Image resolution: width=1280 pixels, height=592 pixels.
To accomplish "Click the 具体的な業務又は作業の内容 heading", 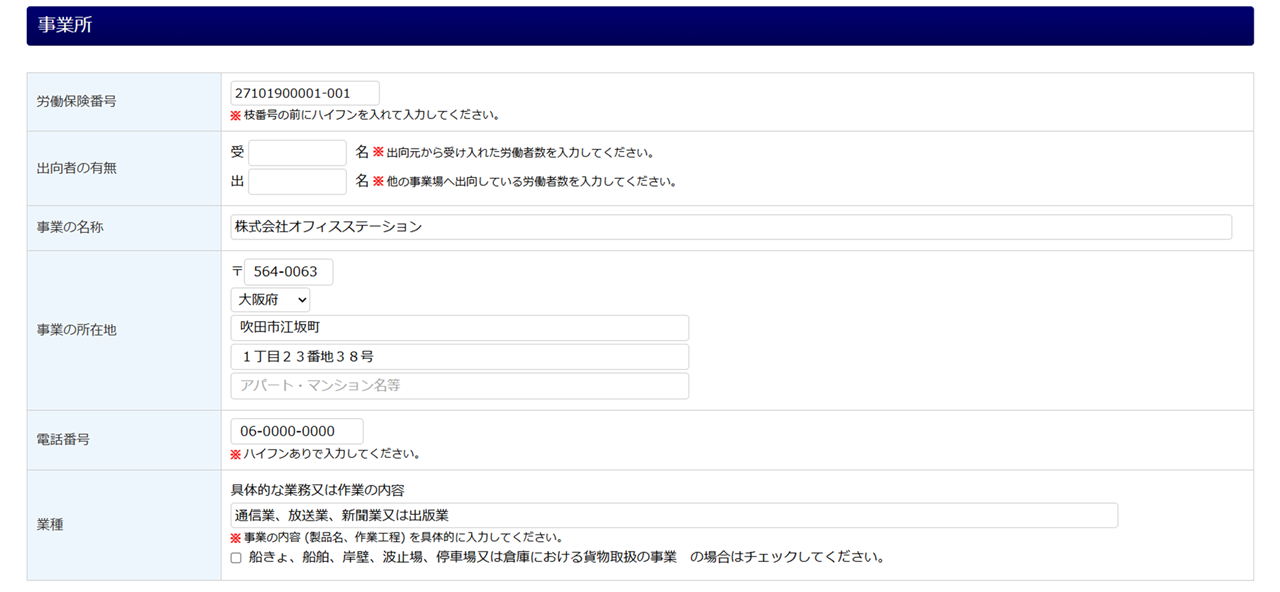I will click(x=317, y=490).
